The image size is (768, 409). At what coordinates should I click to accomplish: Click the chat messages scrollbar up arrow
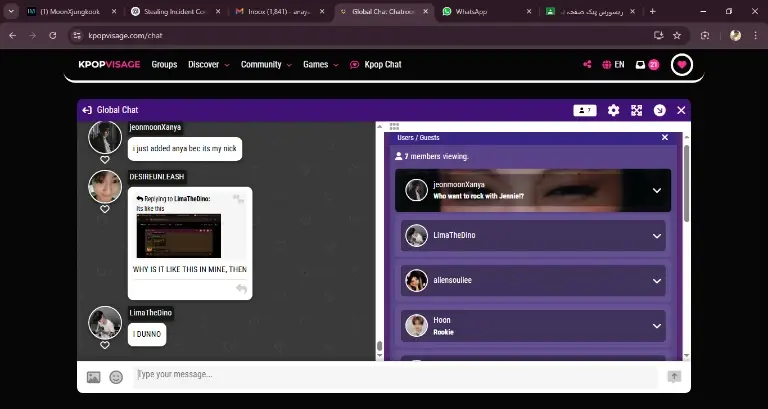click(379, 126)
